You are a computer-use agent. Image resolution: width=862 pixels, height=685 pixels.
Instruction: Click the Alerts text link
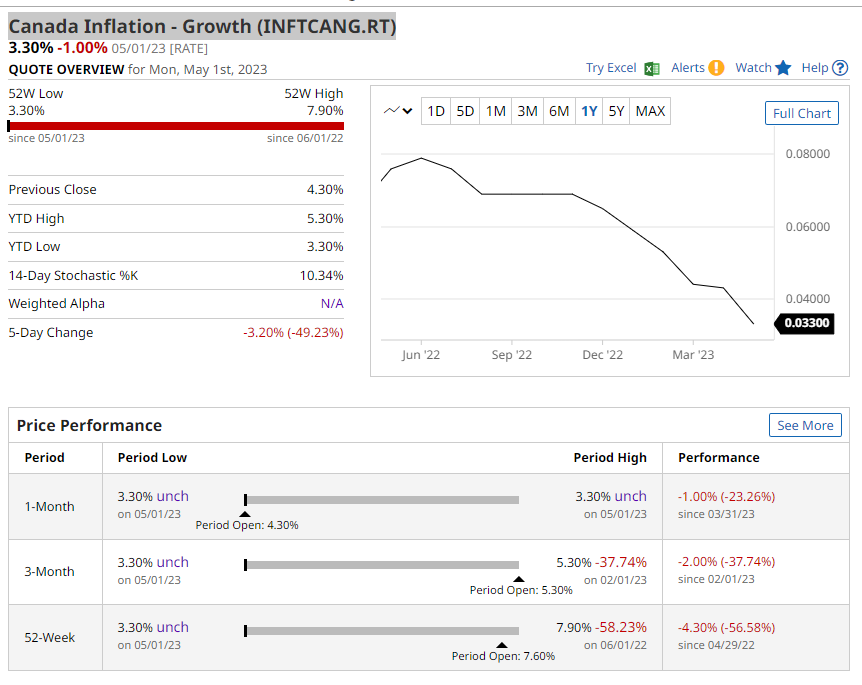click(x=688, y=68)
